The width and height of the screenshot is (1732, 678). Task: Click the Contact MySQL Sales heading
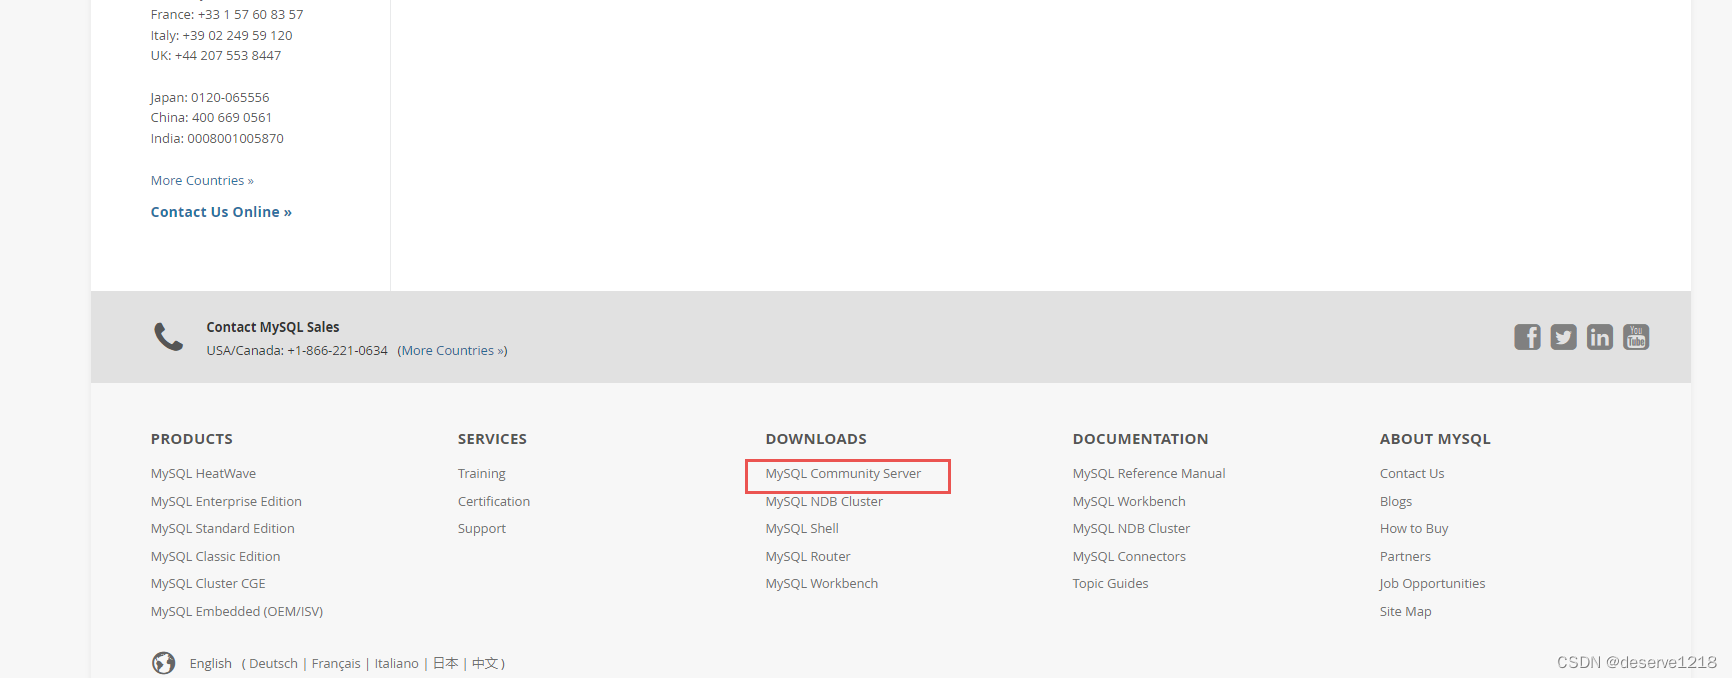[273, 327]
